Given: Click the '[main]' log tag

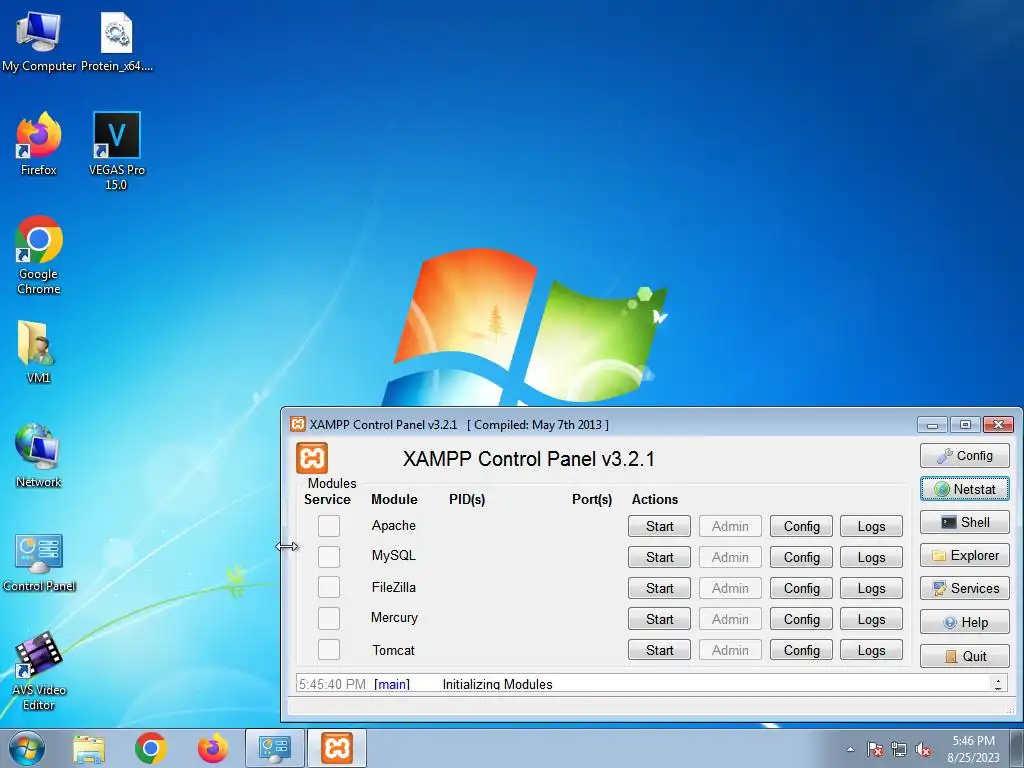Looking at the screenshot, I should (x=392, y=684).
